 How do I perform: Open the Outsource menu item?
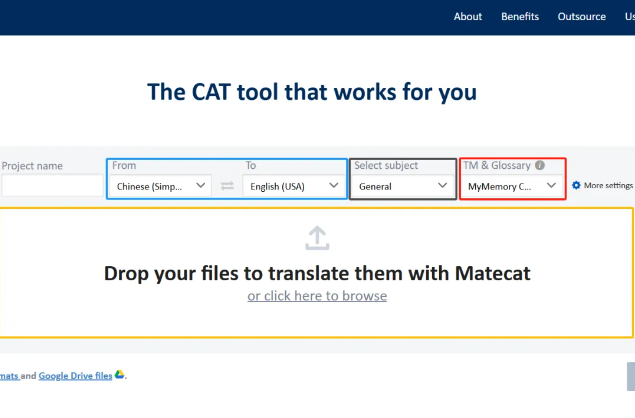(582, 17)
